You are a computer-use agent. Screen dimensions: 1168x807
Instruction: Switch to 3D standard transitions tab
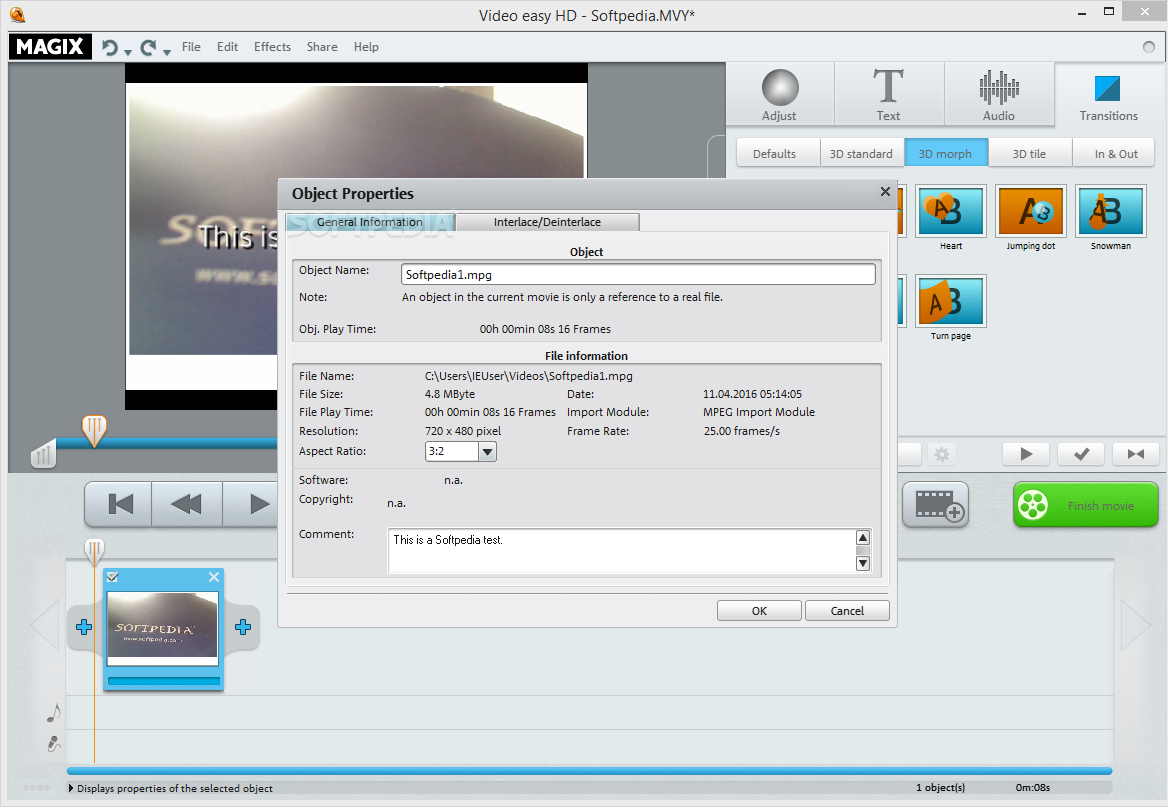point(861,154)
